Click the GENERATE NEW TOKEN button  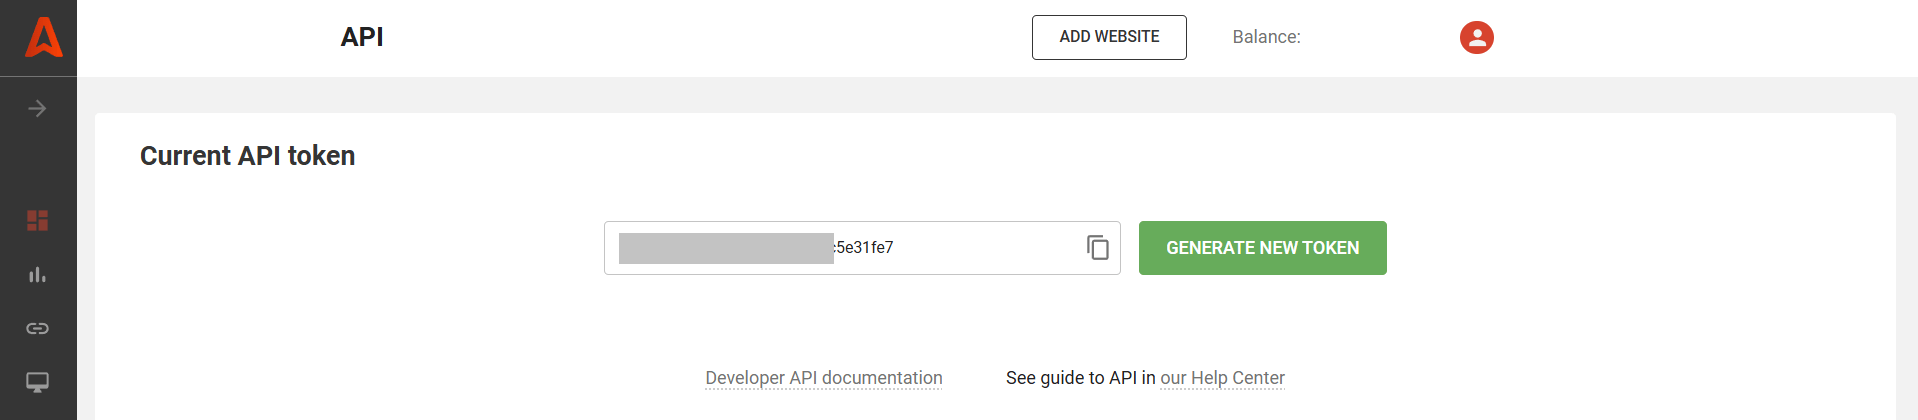(x=1262, y=248)
